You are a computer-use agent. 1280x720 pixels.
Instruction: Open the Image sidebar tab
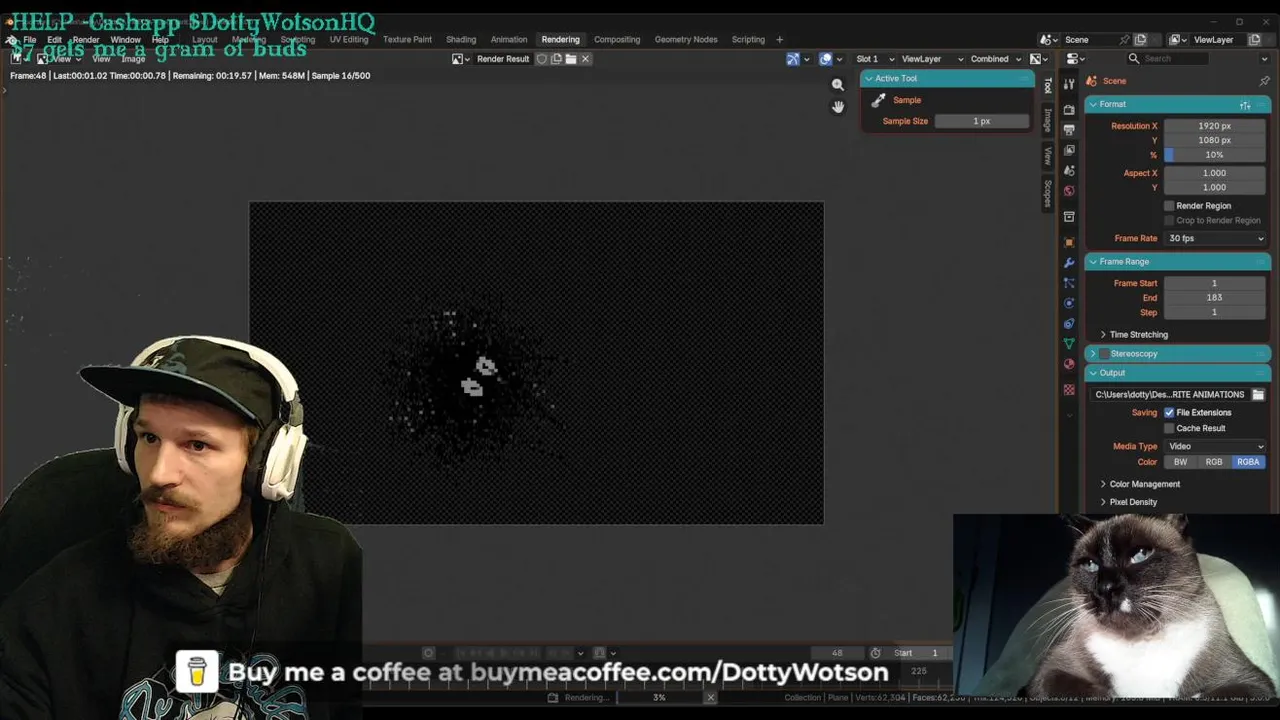[1047, 120]
